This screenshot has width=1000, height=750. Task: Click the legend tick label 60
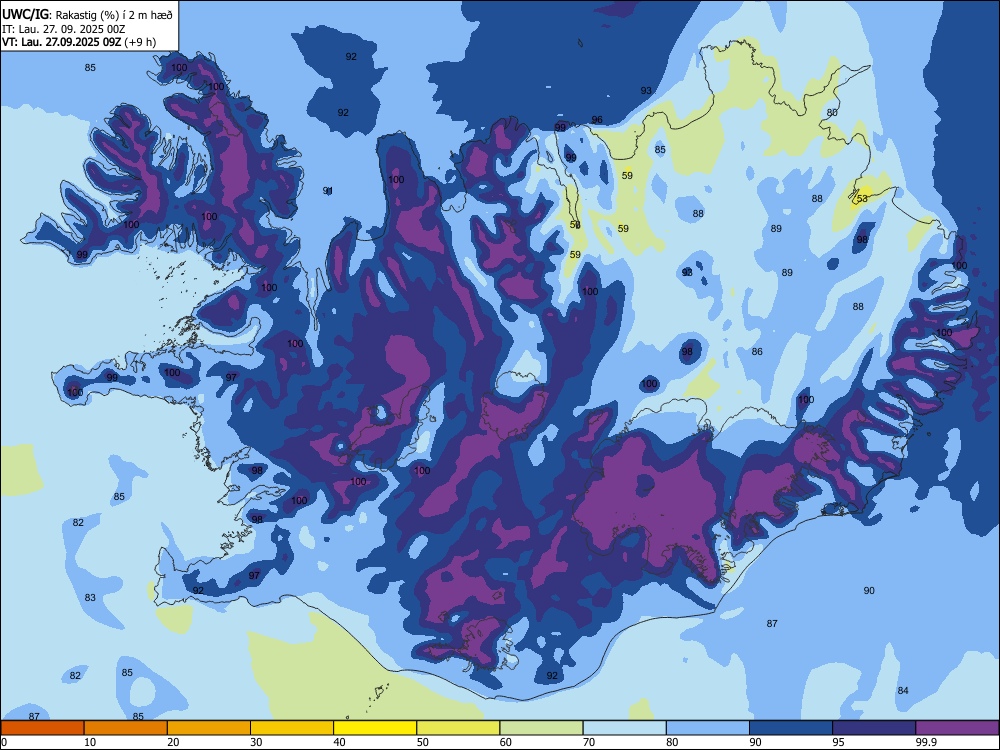506,742
